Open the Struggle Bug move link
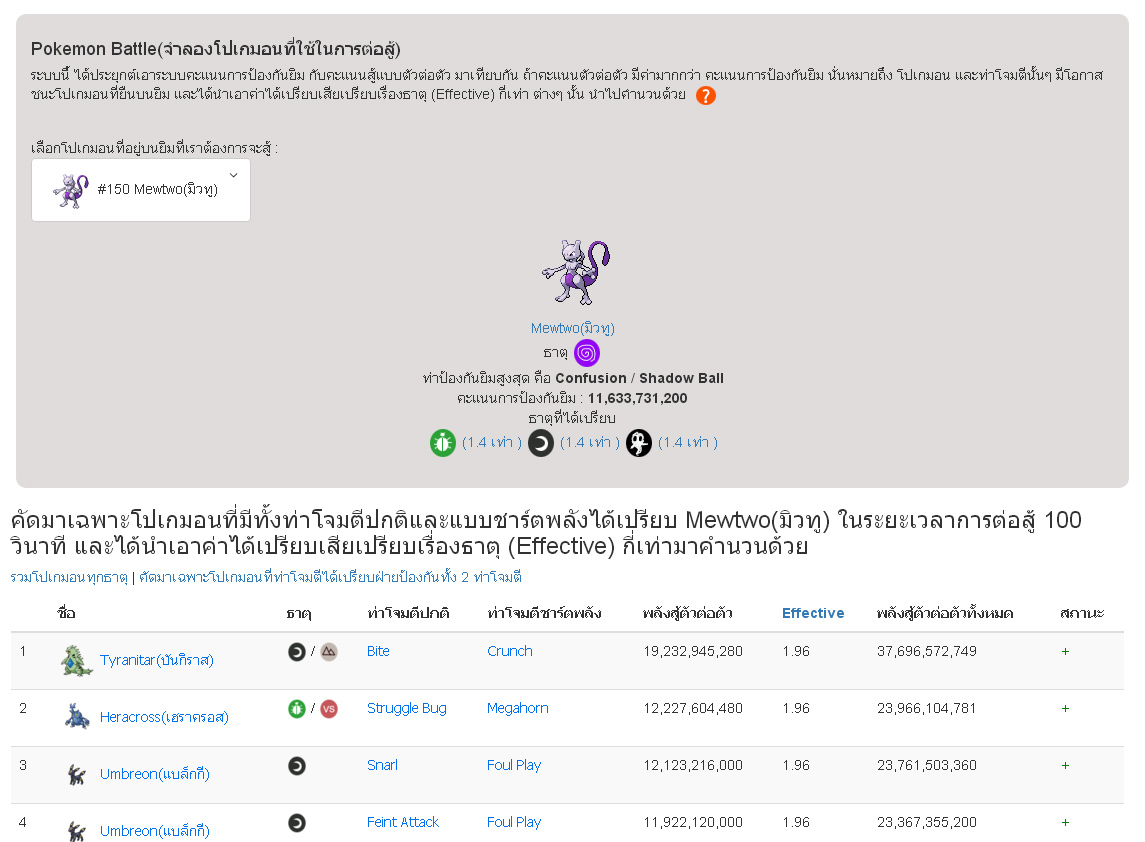The image size is (1145, 842). click(x=406, y=708)
